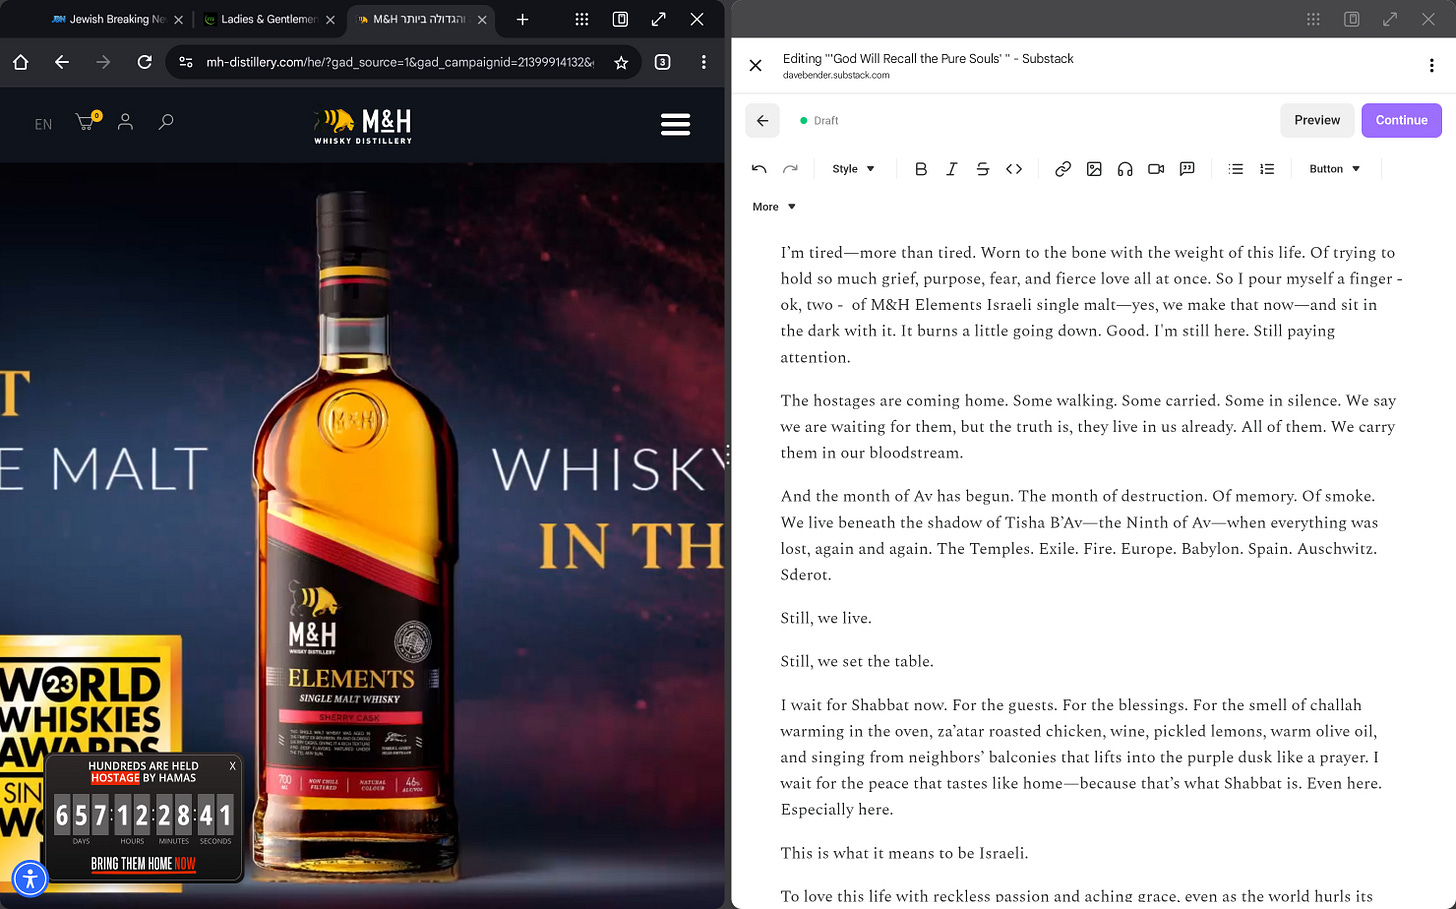Open Substack panel three-dot options

(1431, 65)
